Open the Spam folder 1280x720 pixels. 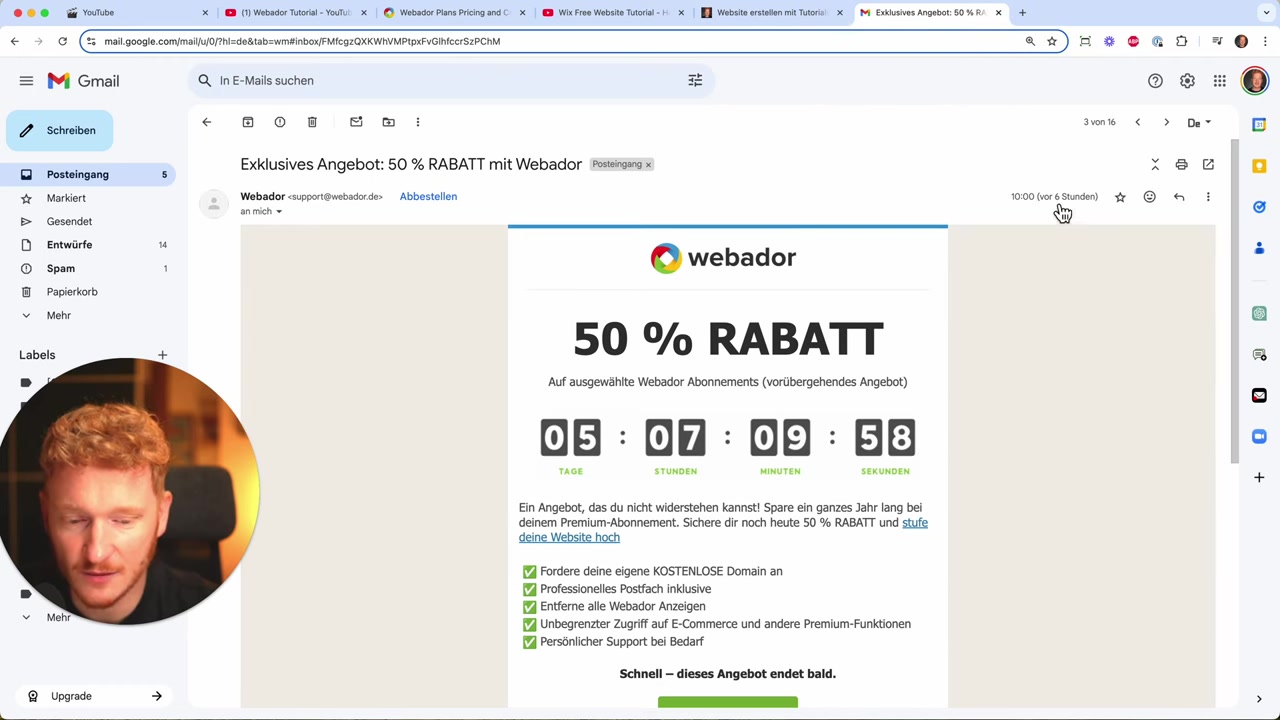click(x=90, y=268)
